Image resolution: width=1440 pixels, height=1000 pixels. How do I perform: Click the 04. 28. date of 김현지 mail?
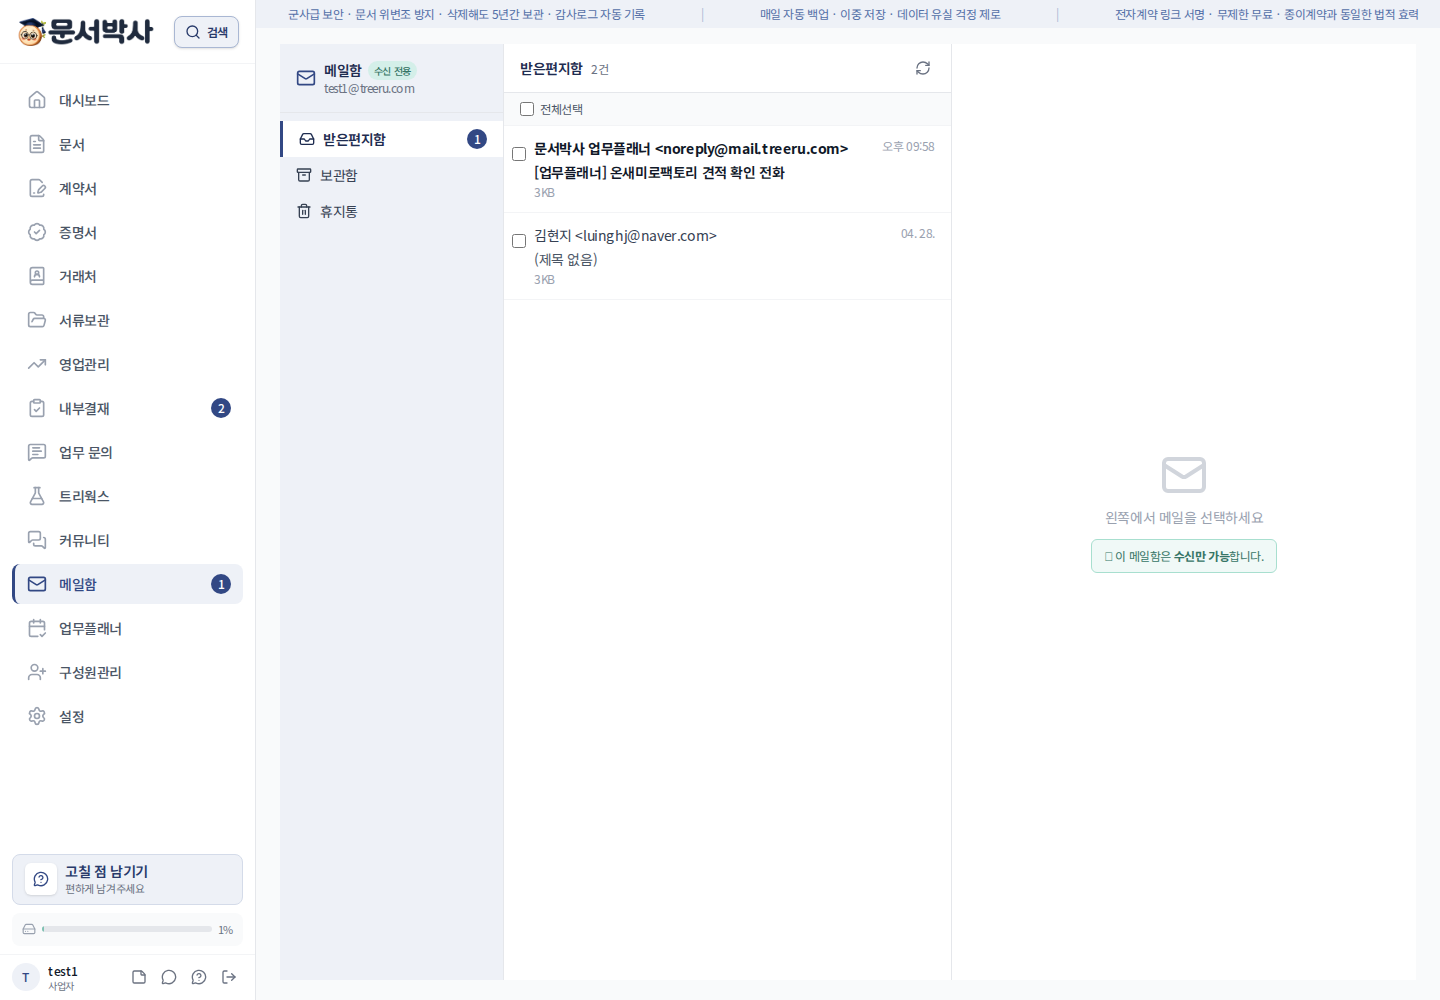pyautogui.click(x=918, y=234)
